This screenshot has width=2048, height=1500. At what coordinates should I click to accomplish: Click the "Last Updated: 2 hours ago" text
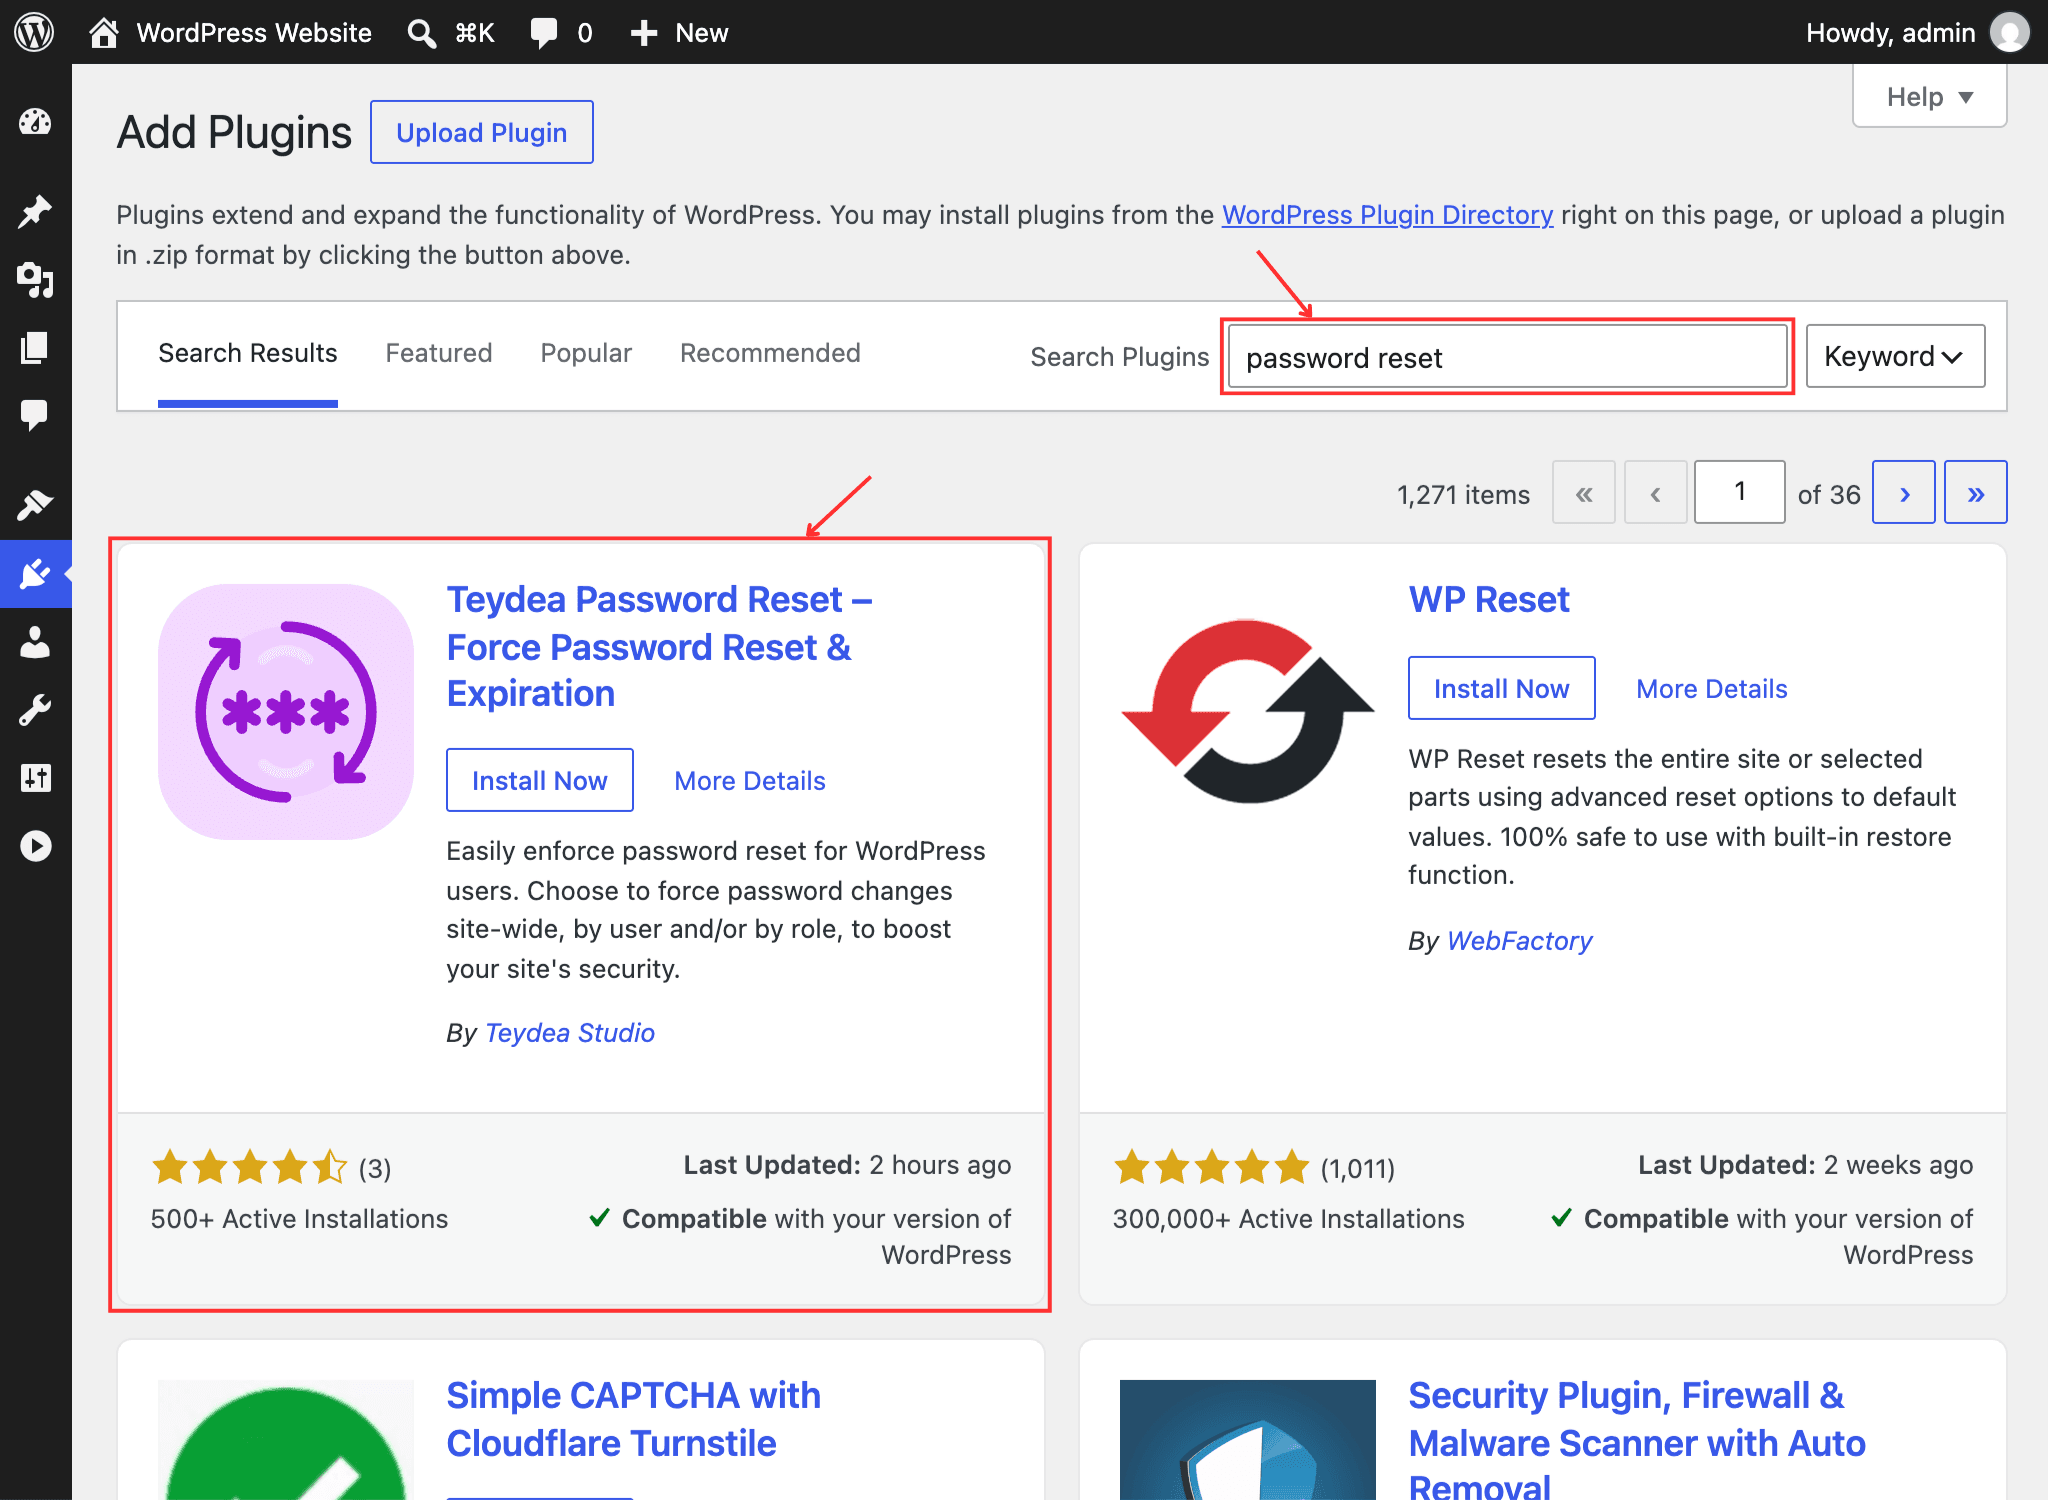click(847, 1165)
